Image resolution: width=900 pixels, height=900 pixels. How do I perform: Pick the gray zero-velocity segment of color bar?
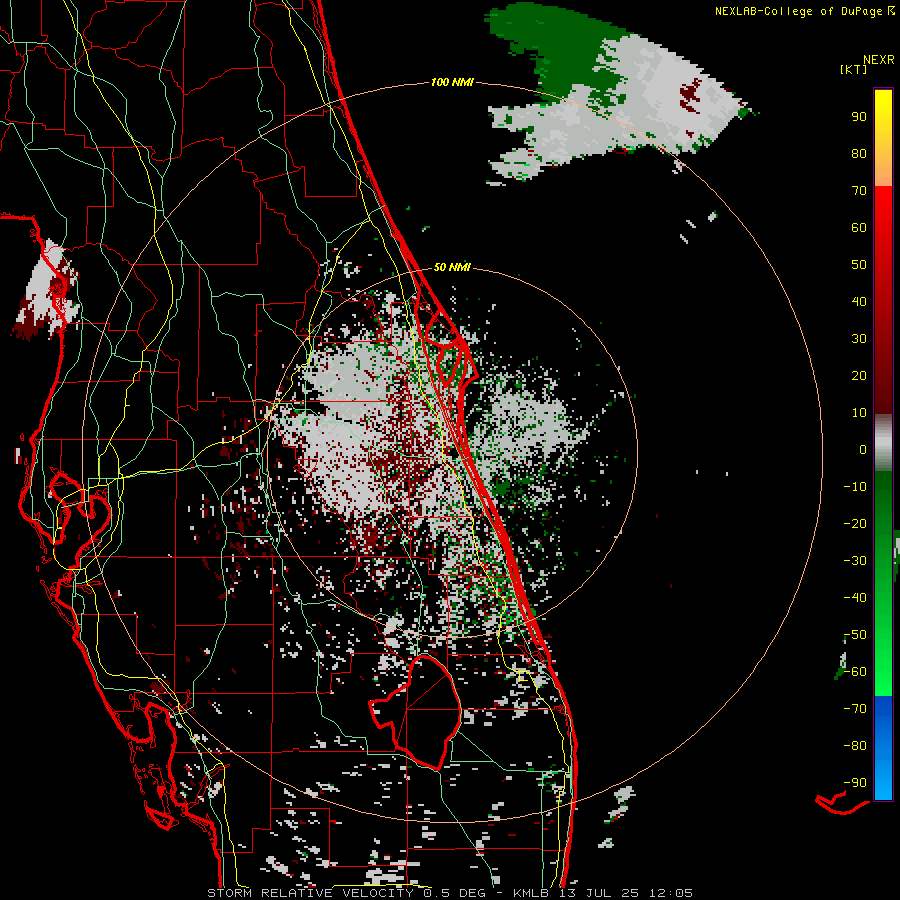click(883, 443)
